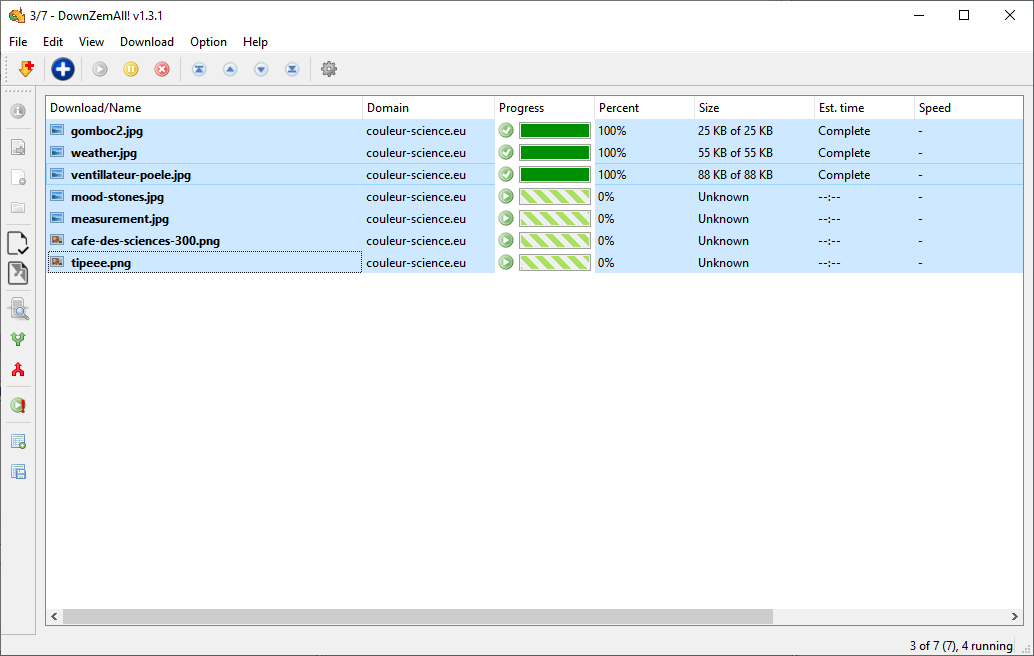The width and height of the screenshot is (1034, 656).
Task: Sort by the Speed column header
Action: 969,107
